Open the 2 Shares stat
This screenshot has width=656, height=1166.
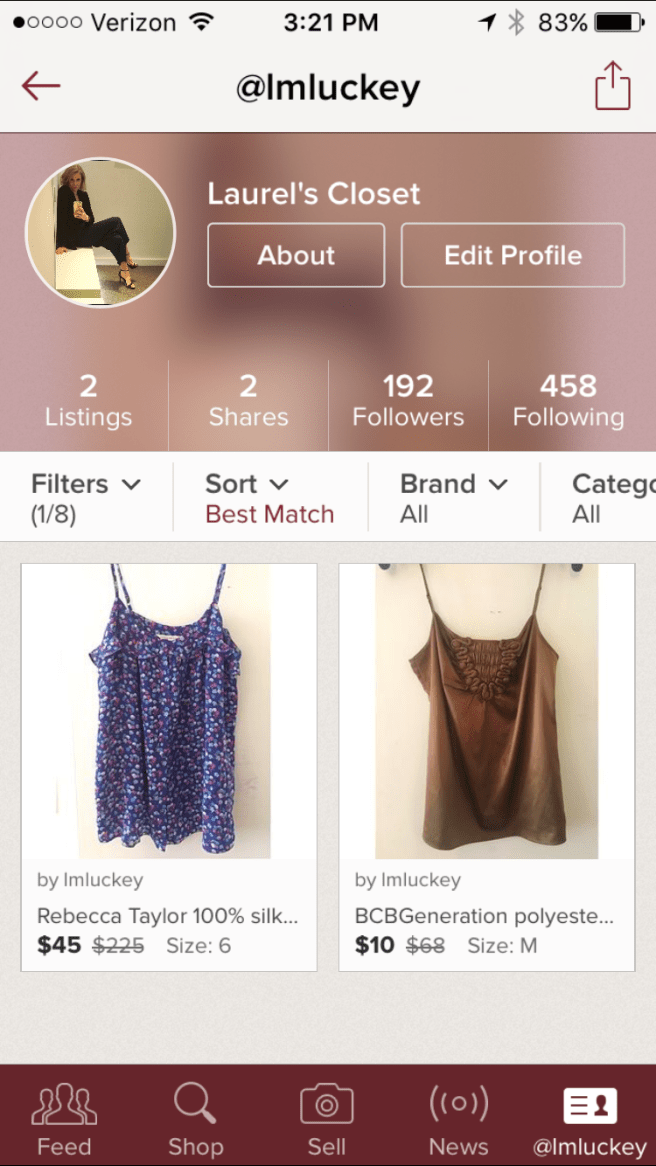pyautogui.click(x=248, y=400)
